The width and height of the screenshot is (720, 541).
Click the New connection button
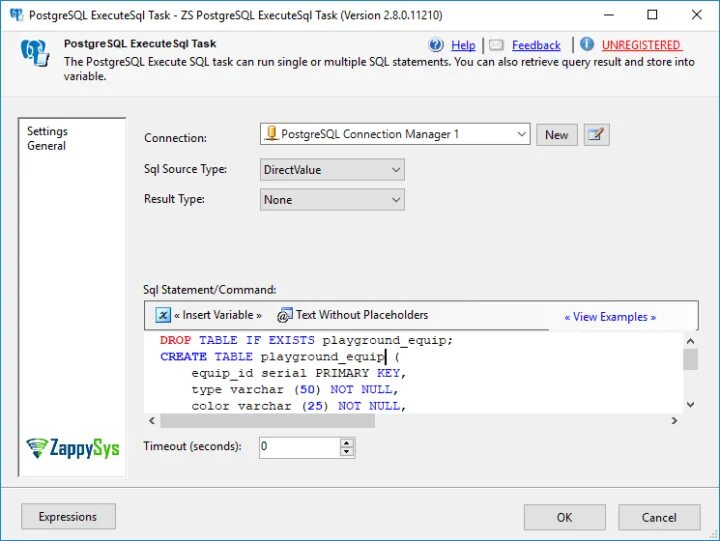pyautogui.click(x=557, y=135)
